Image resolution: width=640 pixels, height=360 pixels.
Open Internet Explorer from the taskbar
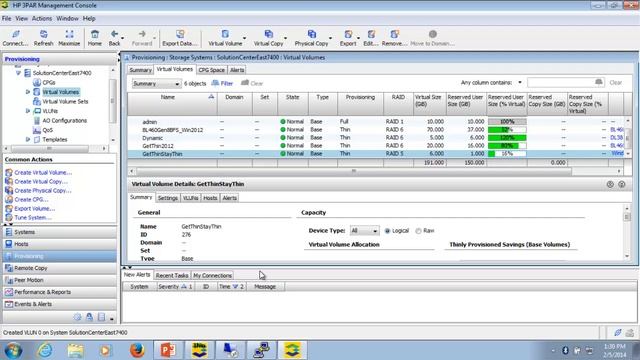[x=45, y=350]
